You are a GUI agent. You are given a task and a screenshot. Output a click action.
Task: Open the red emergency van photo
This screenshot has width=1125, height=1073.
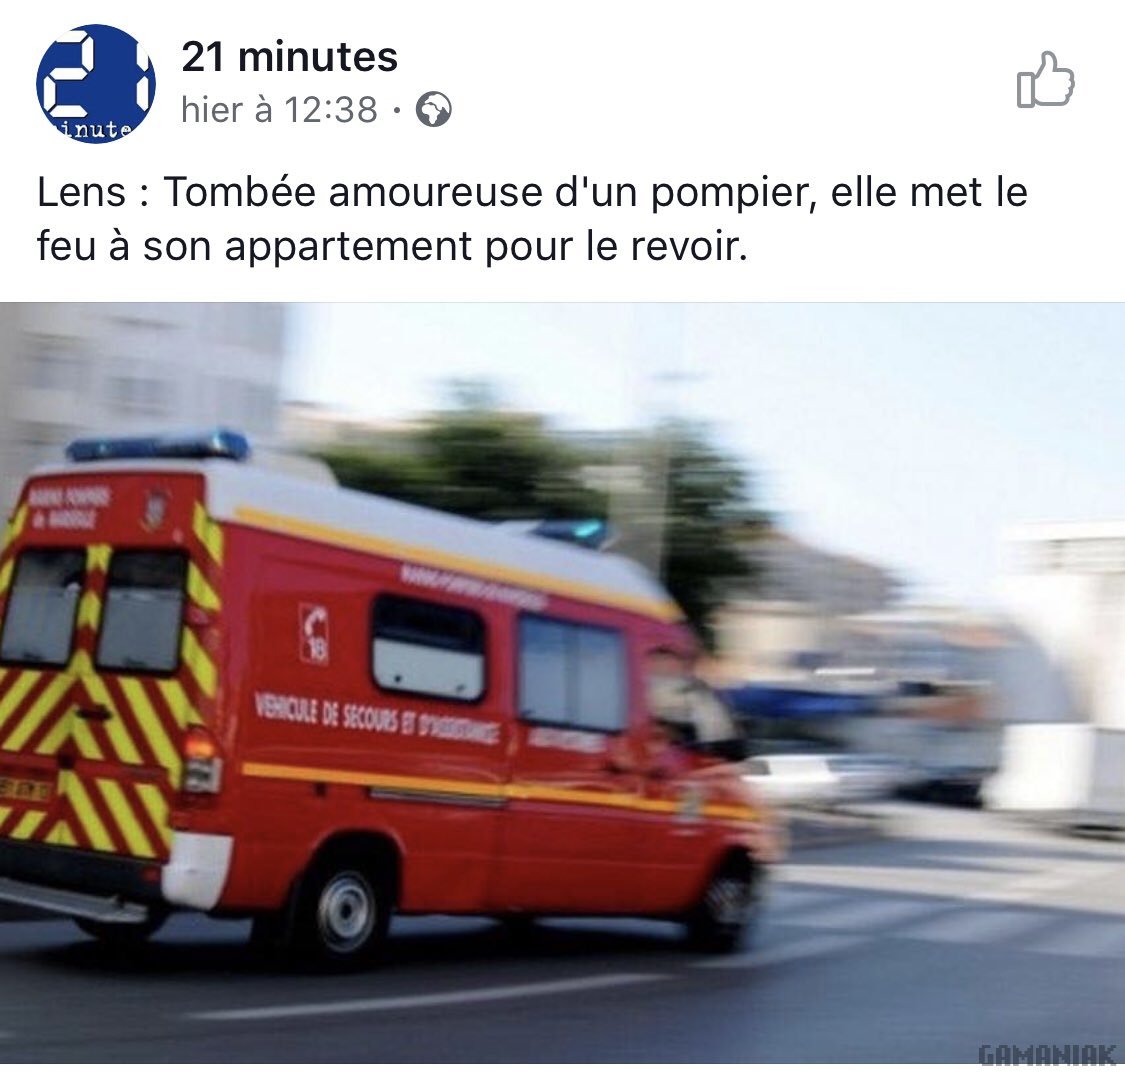pos(562,683)
